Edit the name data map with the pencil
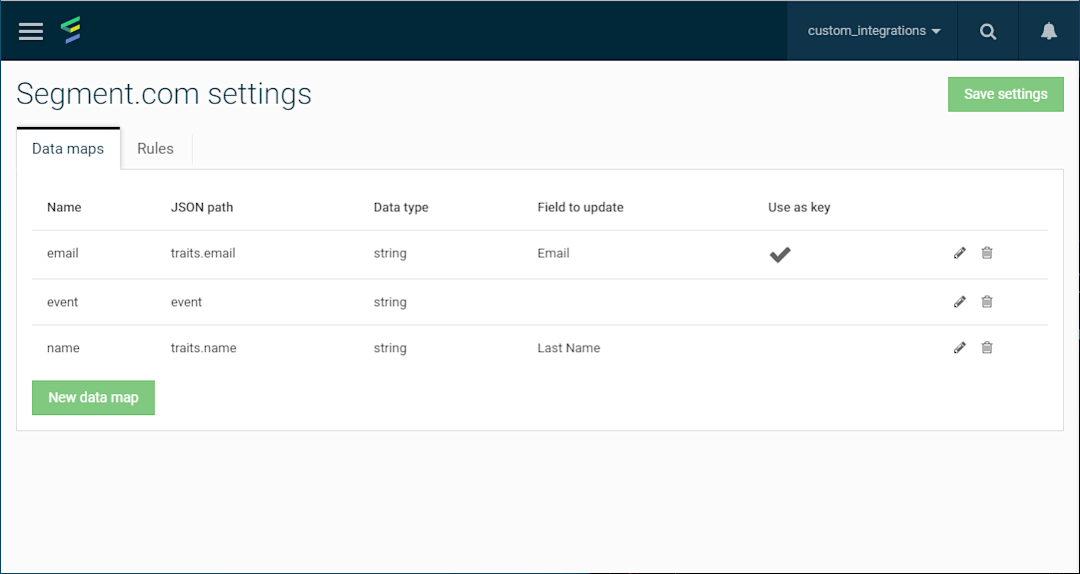This screenshot has height=574, width=1080. pos(959,348)
